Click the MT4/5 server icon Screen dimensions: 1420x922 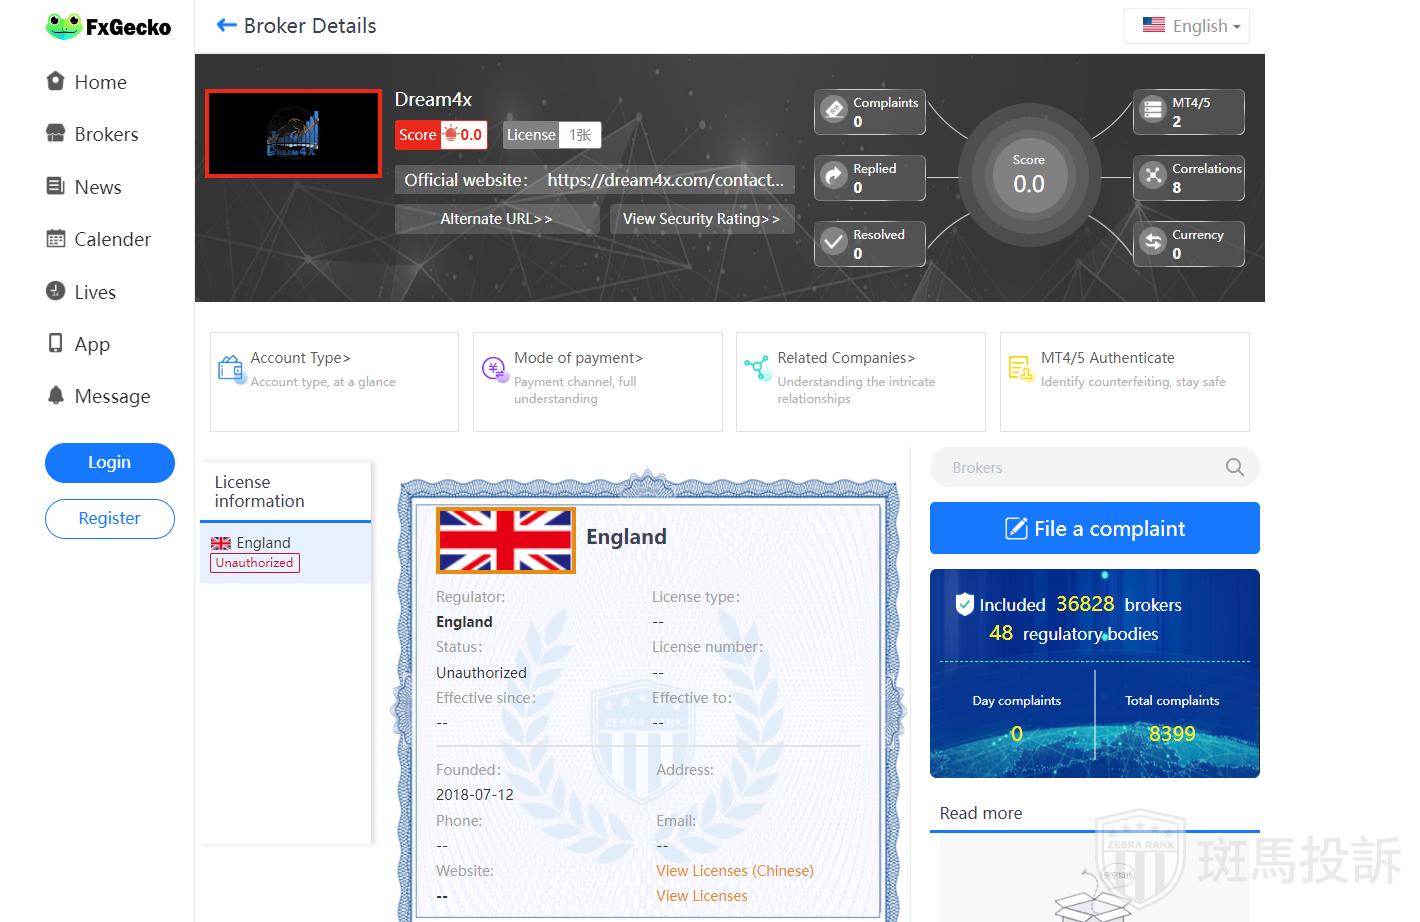click(1153, 110)
